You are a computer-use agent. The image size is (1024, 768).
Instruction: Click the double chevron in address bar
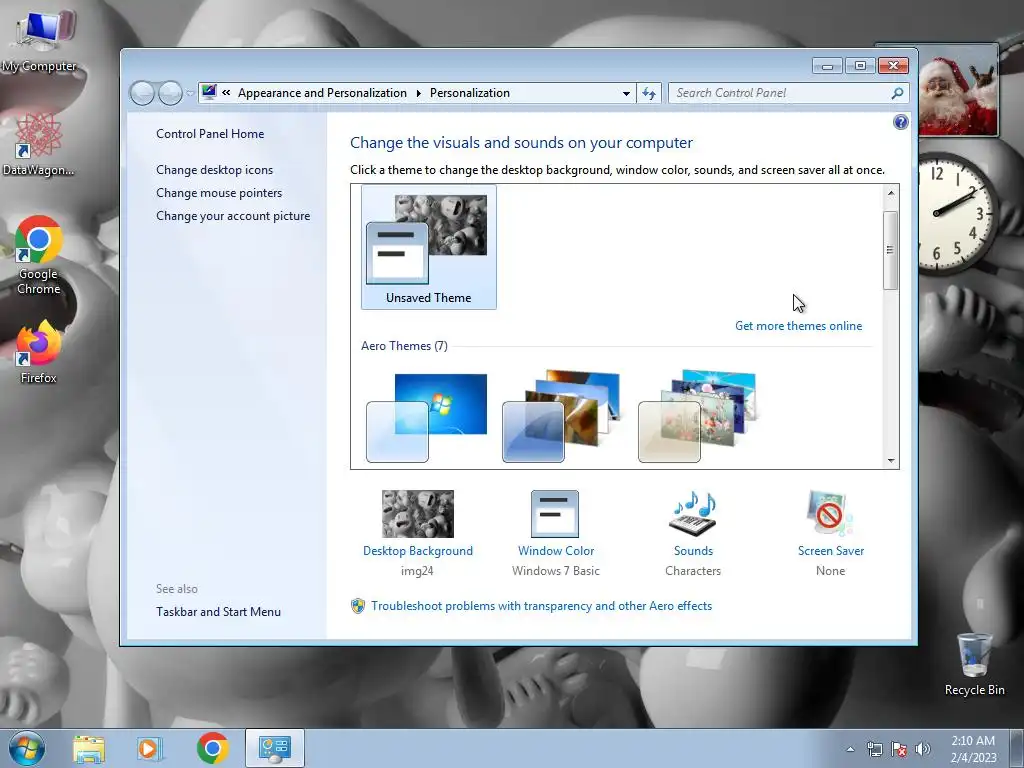coord(226,93)
